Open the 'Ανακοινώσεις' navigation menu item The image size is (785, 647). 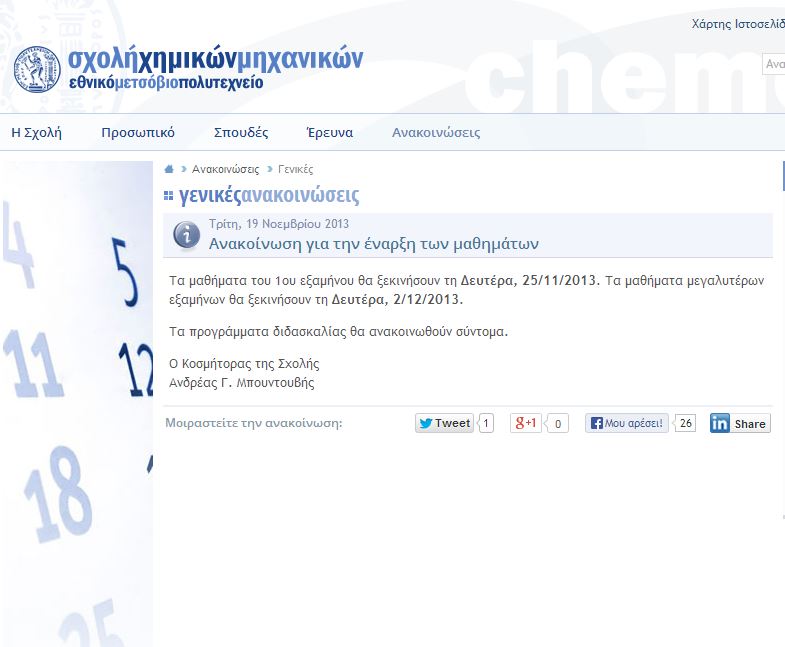pyautogui.click(x=436, y=132)
